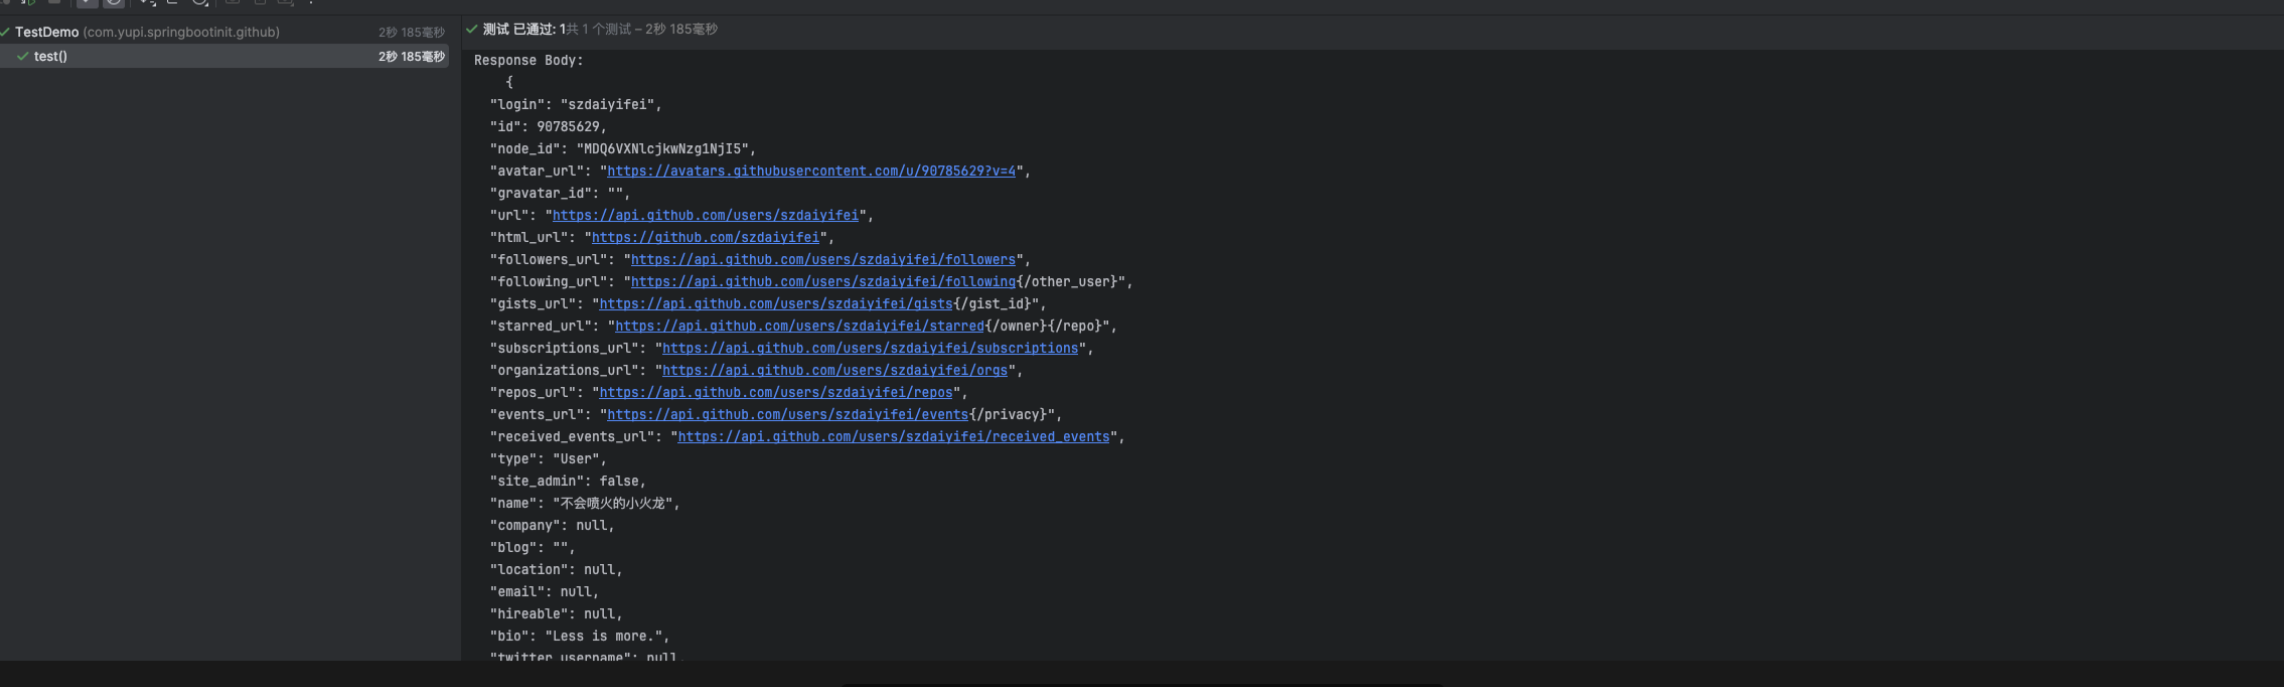The height and width of the screenshot is (687, 2284).
Task: Click the "login": "szdaiyifei" line
Action: 575,104
